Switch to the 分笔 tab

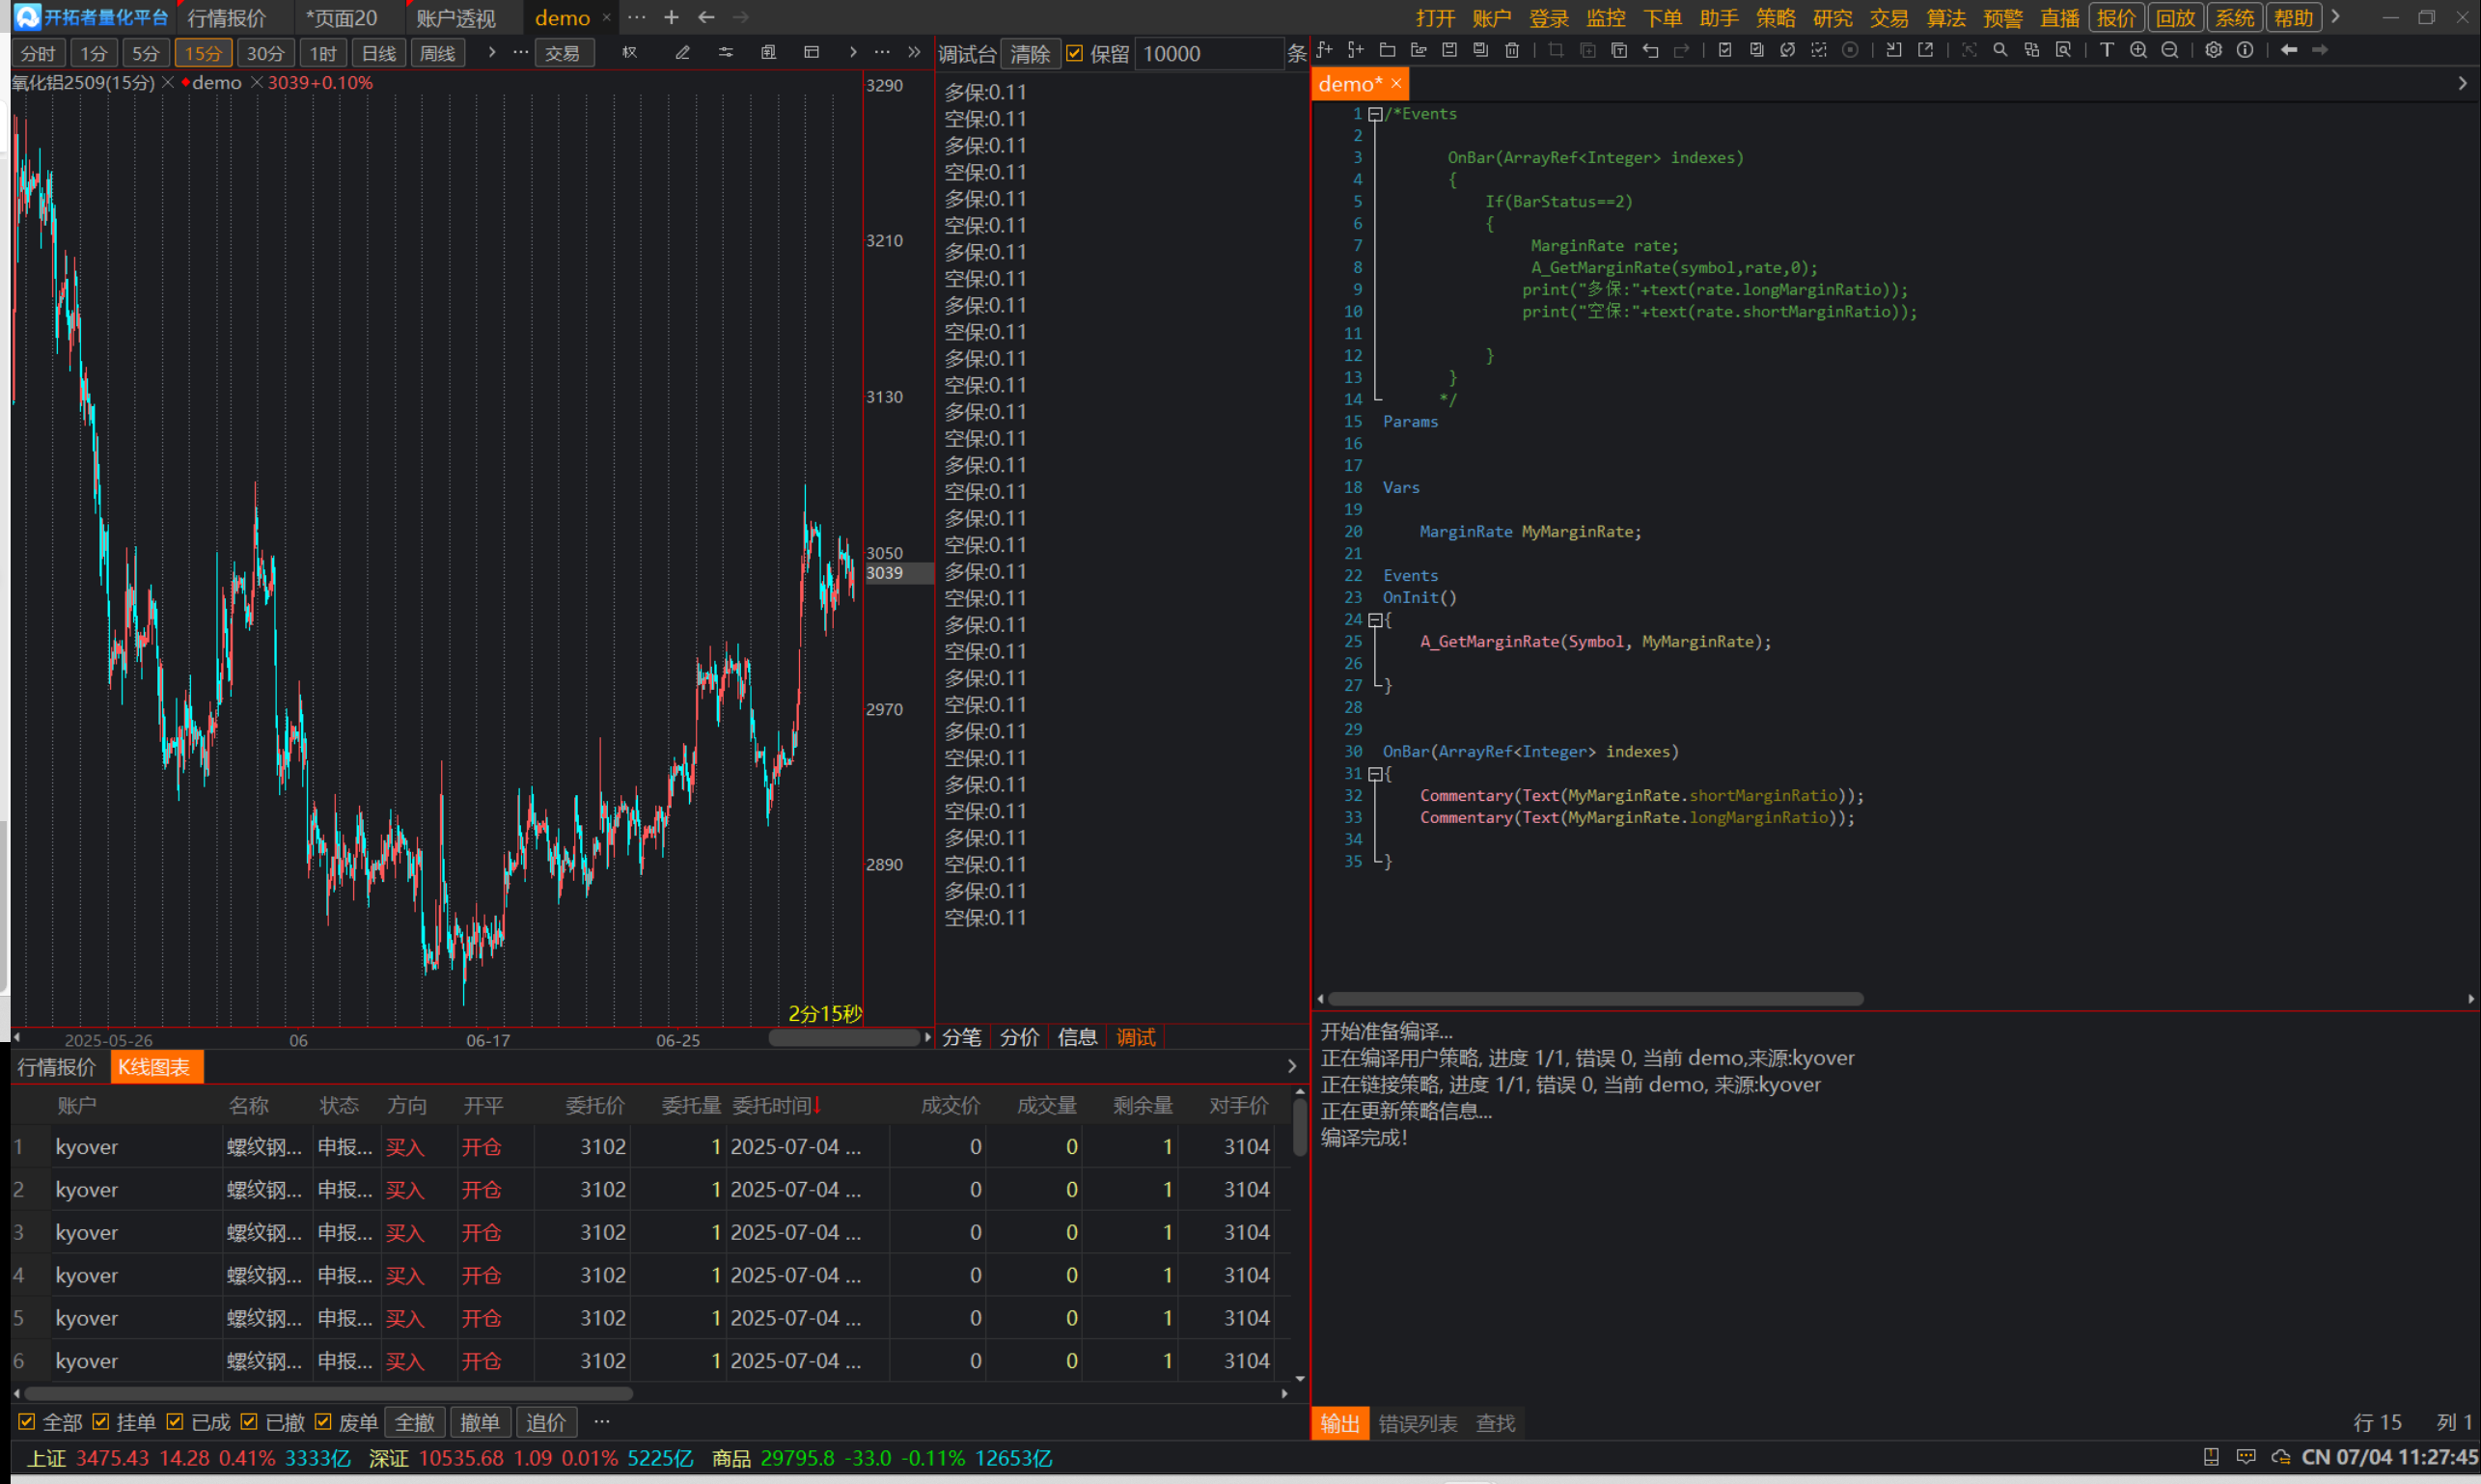coord(962,1037)
